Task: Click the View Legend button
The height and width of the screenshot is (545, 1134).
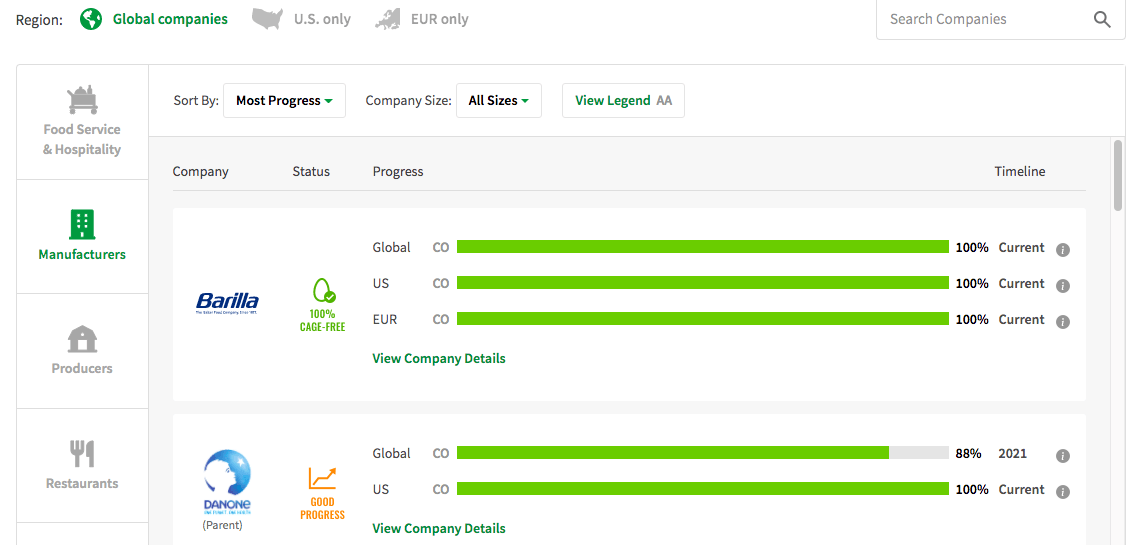Action: 623,100
